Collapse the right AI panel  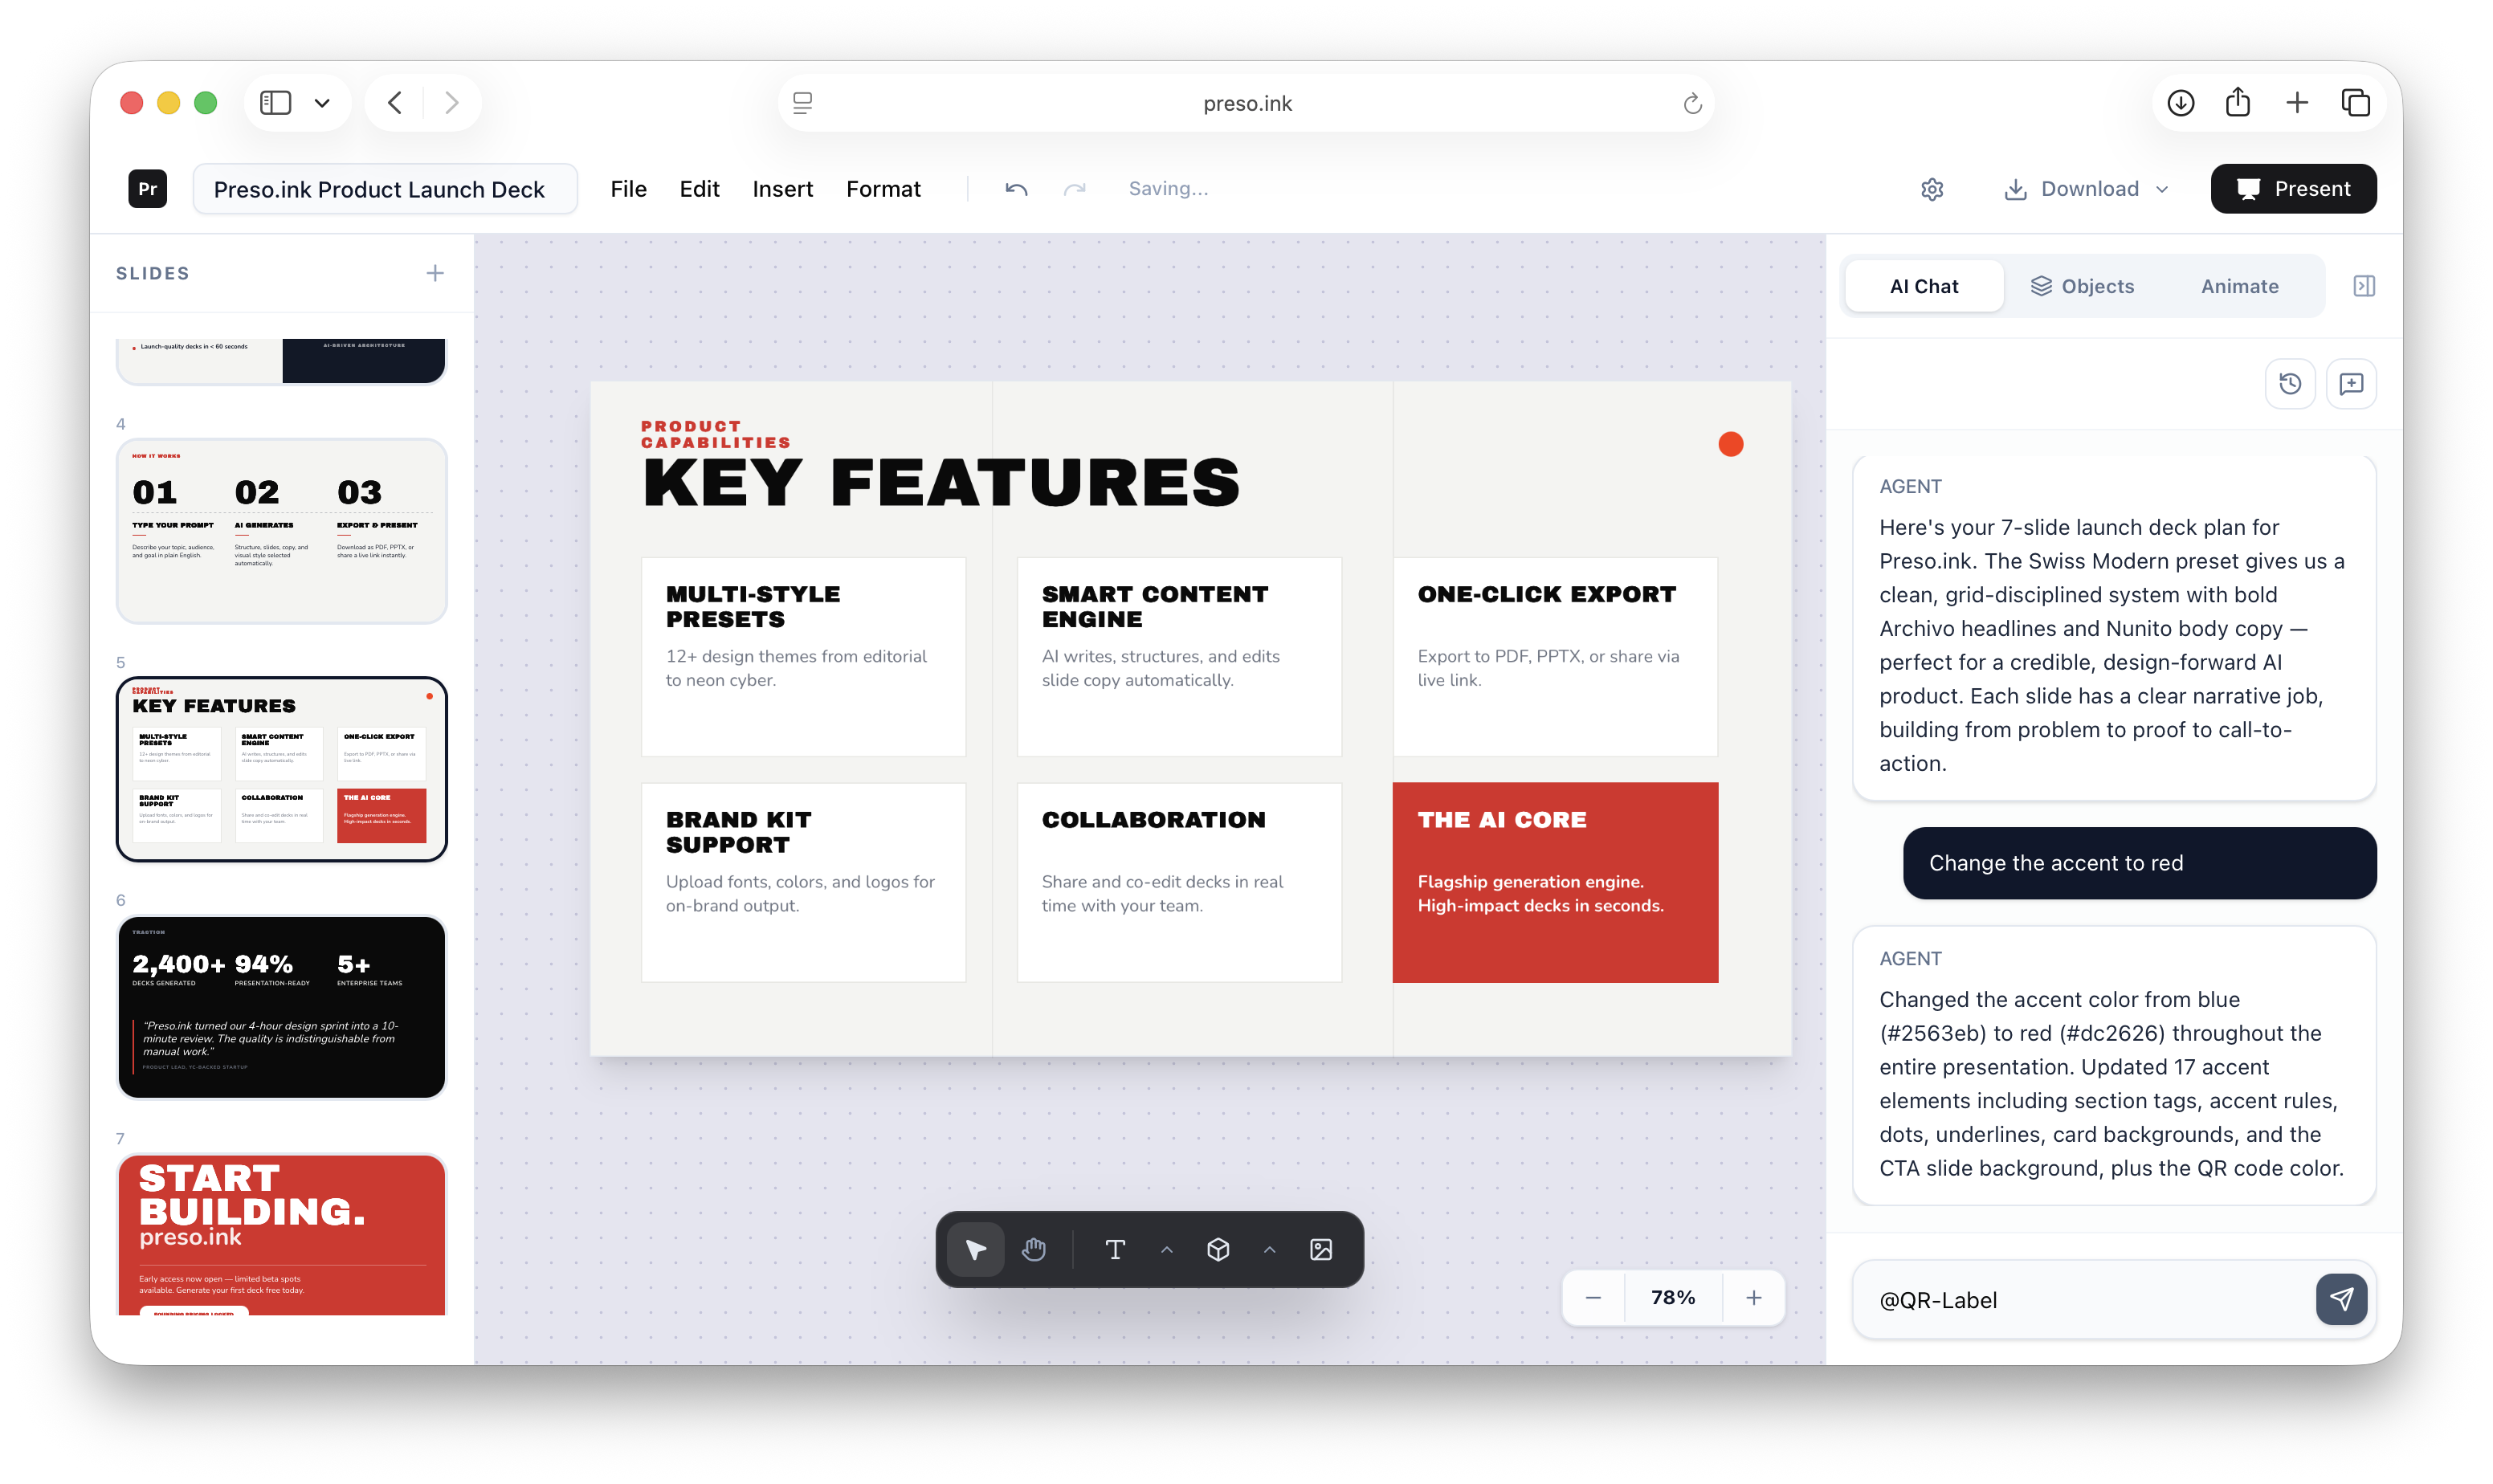(x=2366, y=285)
